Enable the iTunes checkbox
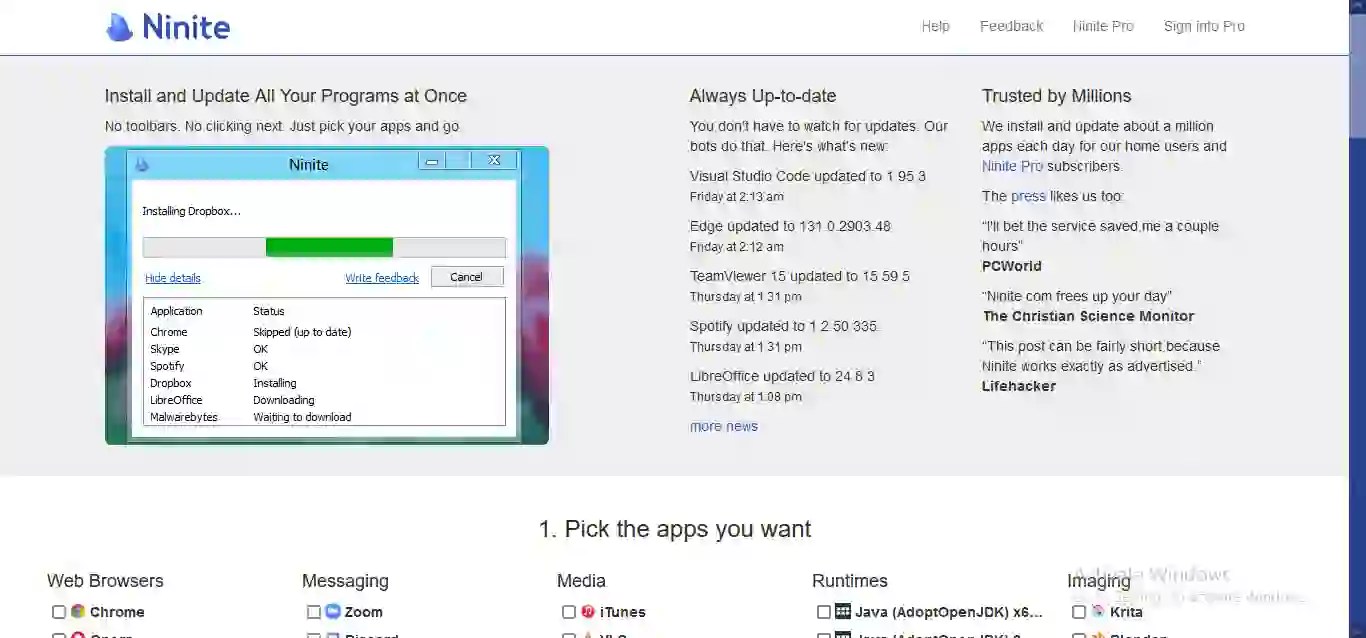The image size is (1366, 638). (569, 612)
